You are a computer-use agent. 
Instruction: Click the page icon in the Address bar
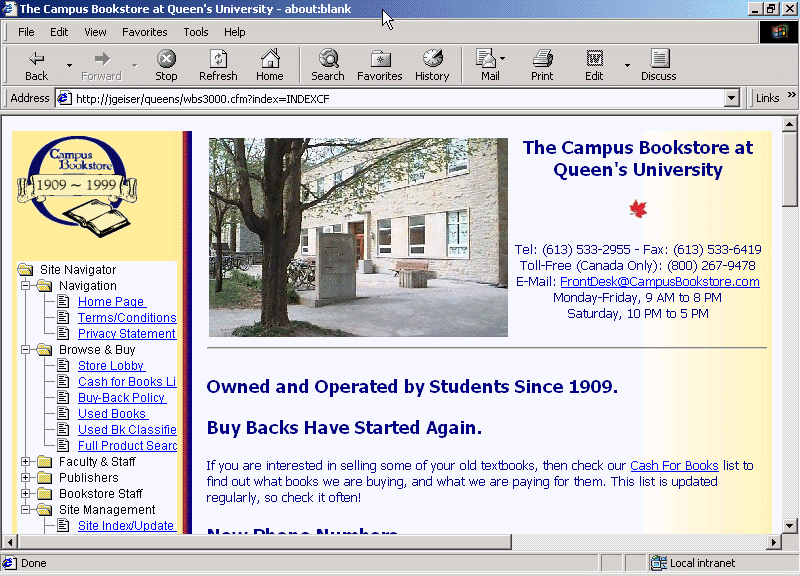tap(64, 98)
